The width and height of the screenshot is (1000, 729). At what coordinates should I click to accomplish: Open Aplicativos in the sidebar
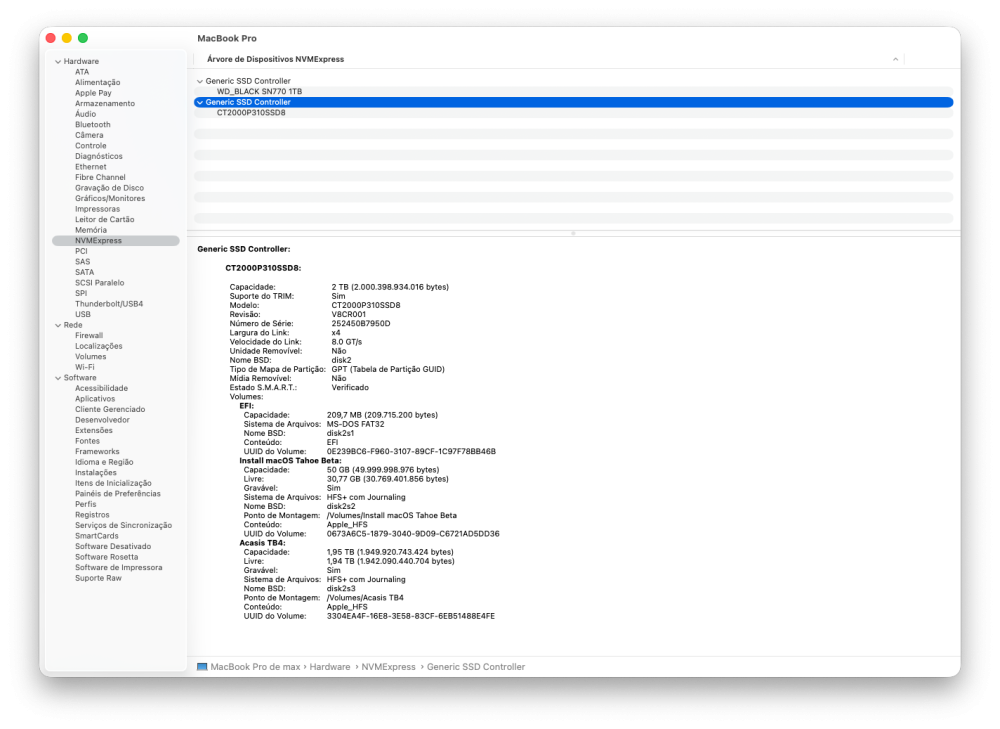95,399
